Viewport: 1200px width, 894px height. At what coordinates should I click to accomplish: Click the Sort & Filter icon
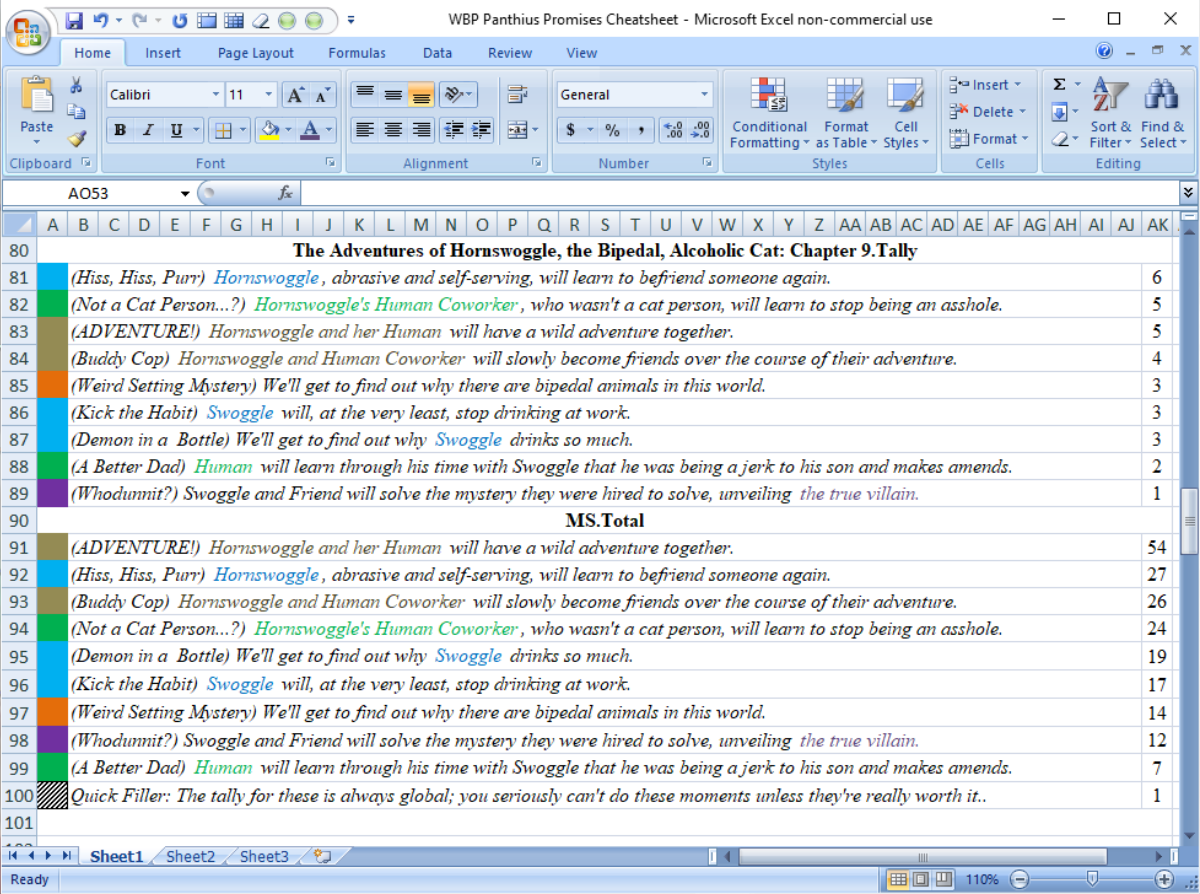point(1110,114)
